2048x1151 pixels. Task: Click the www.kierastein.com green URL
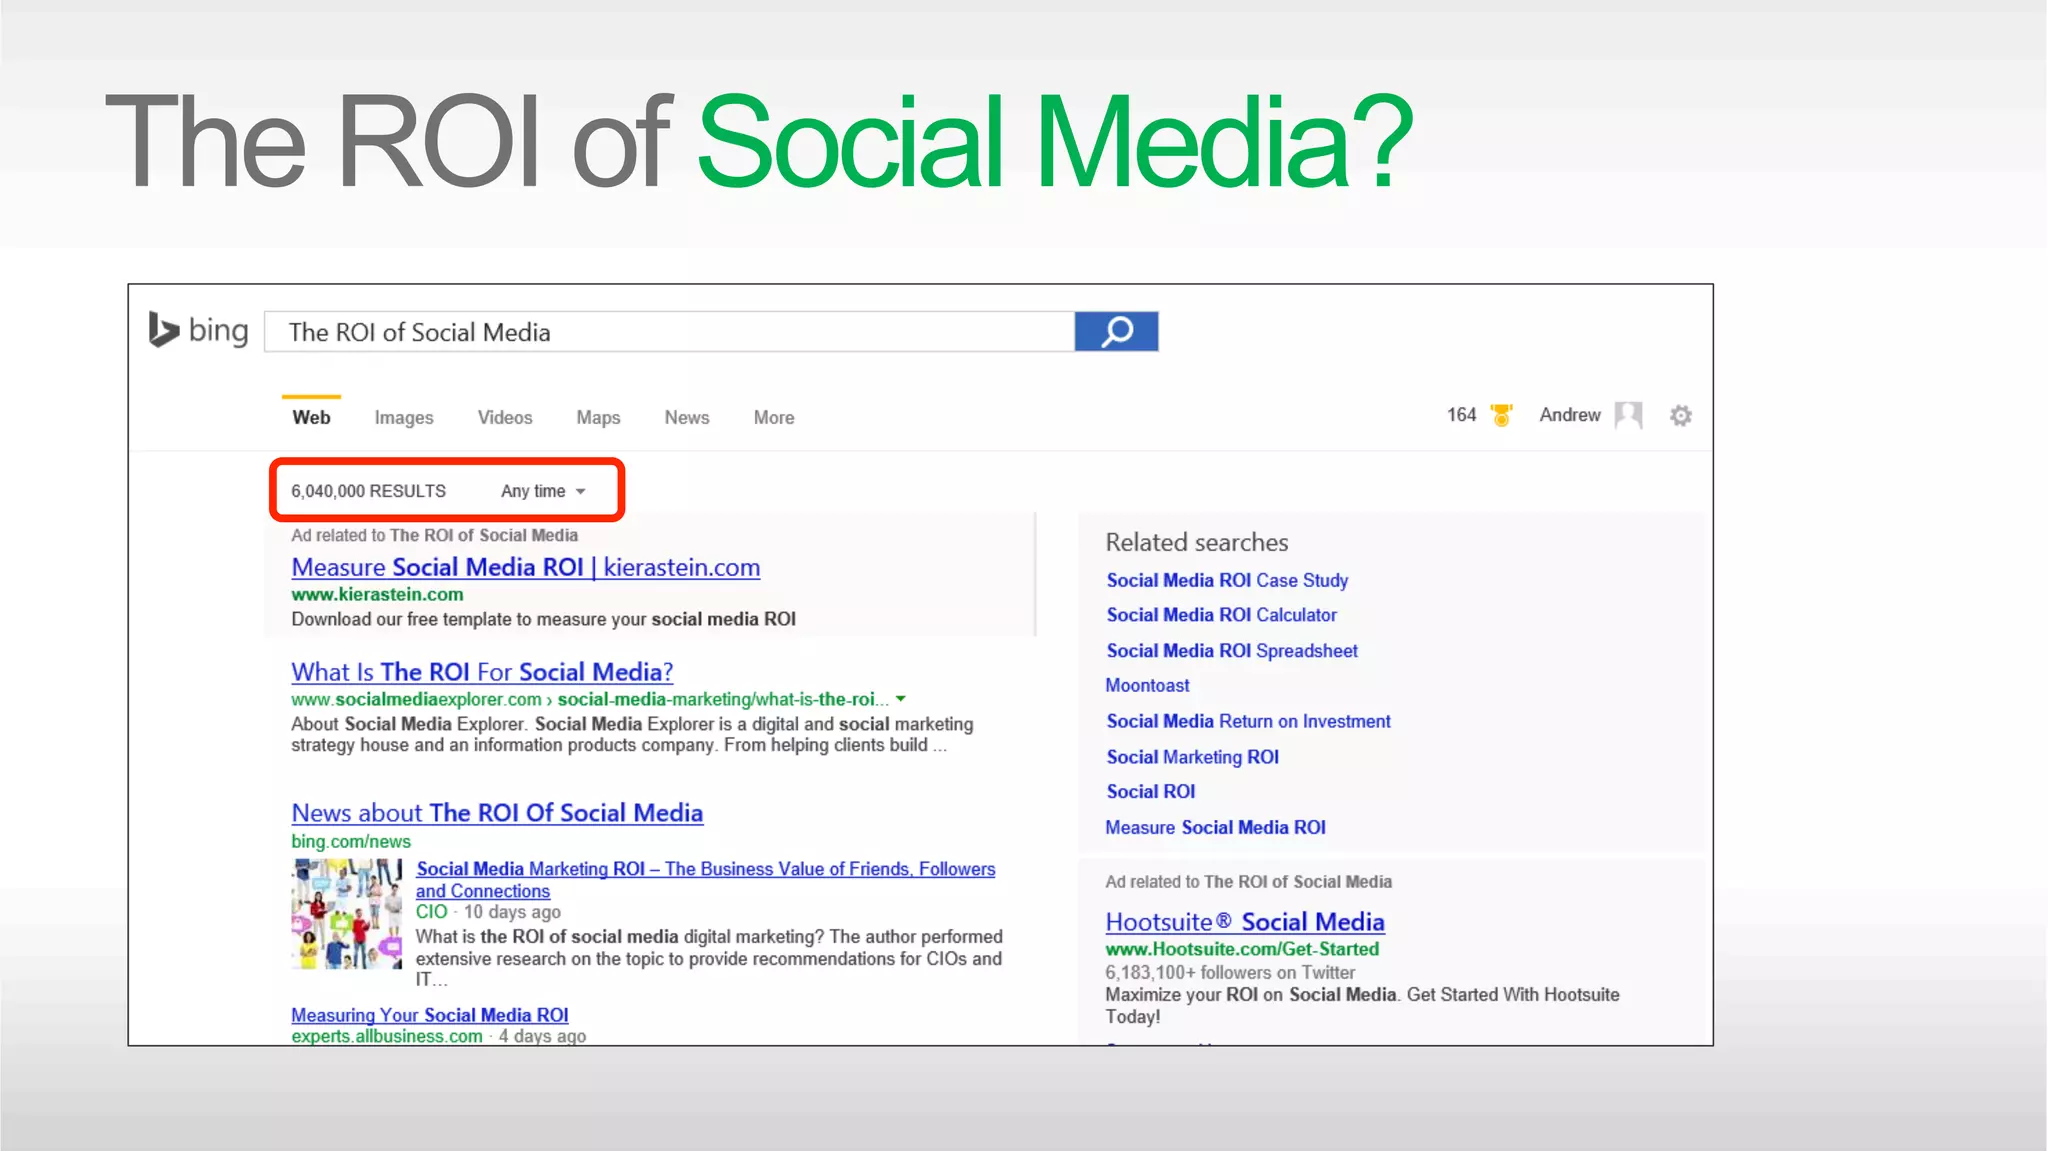coord(377,594)
